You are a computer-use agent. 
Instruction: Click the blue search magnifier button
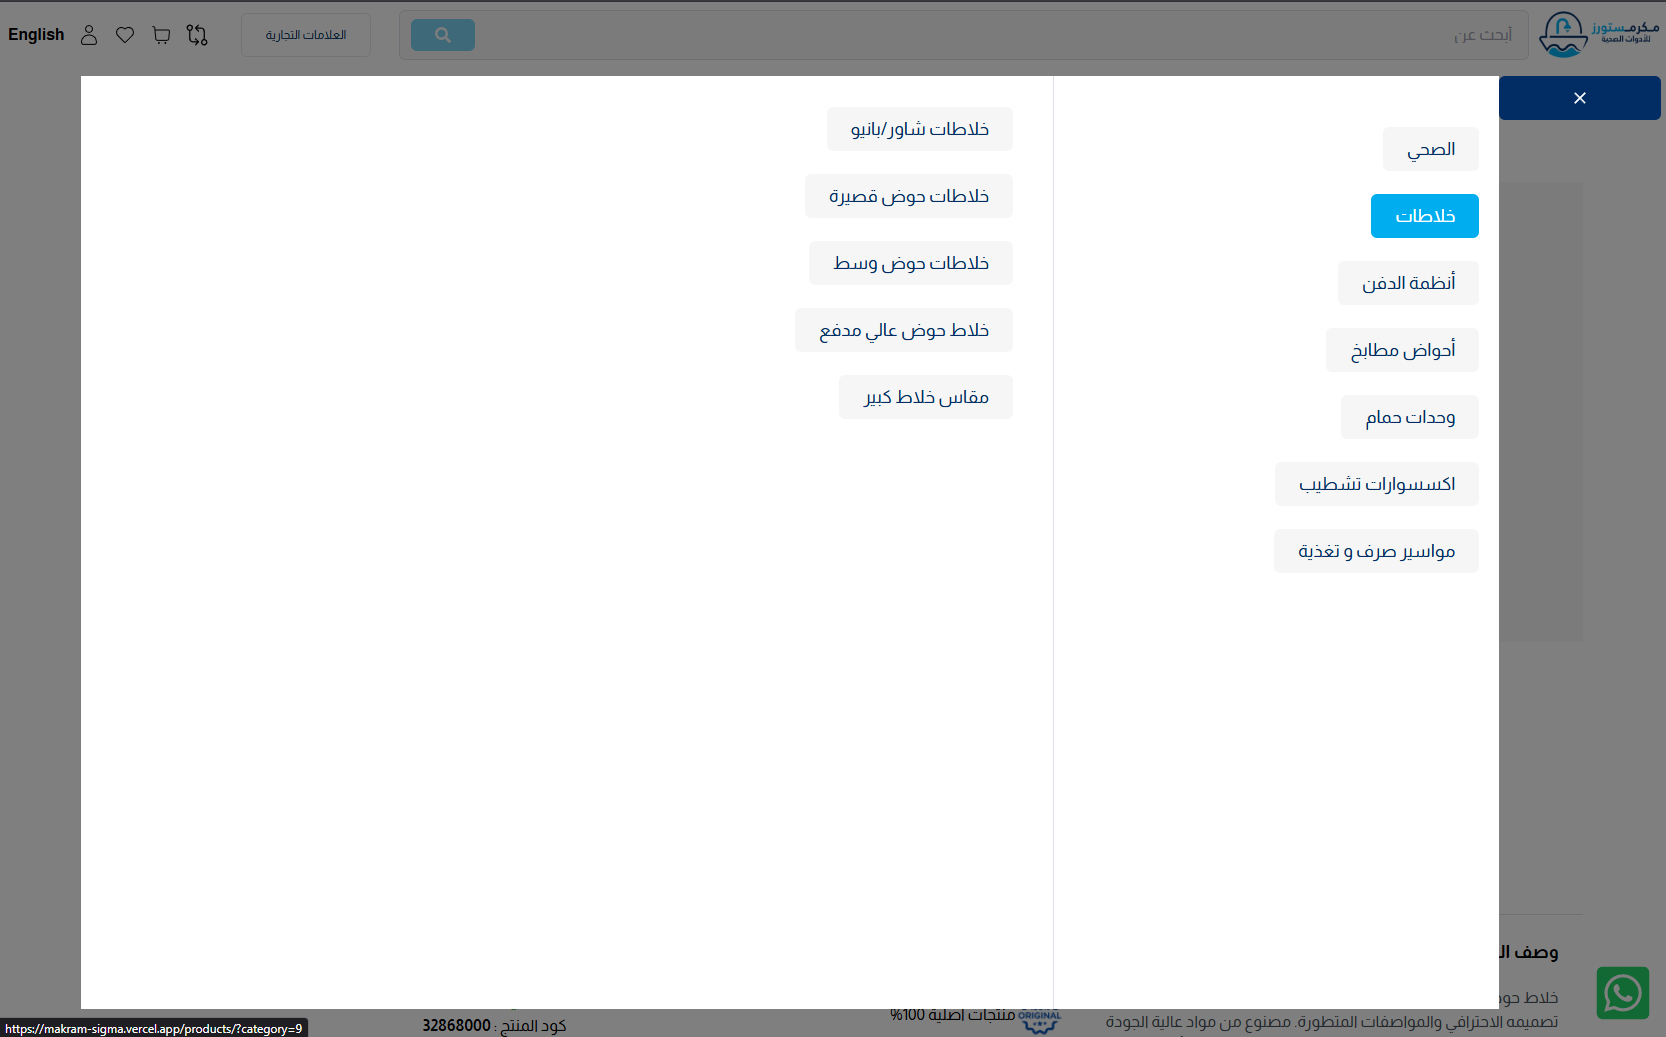click(442, 35)
